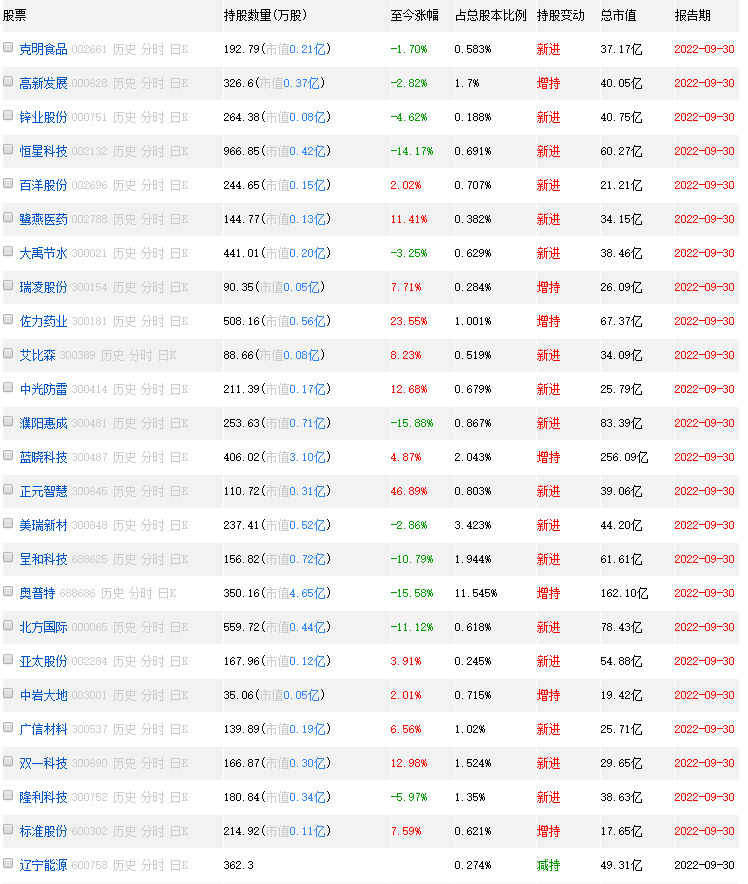
Task: Select checkbox beside 锌业股份
Action: (x=8, y=115)
